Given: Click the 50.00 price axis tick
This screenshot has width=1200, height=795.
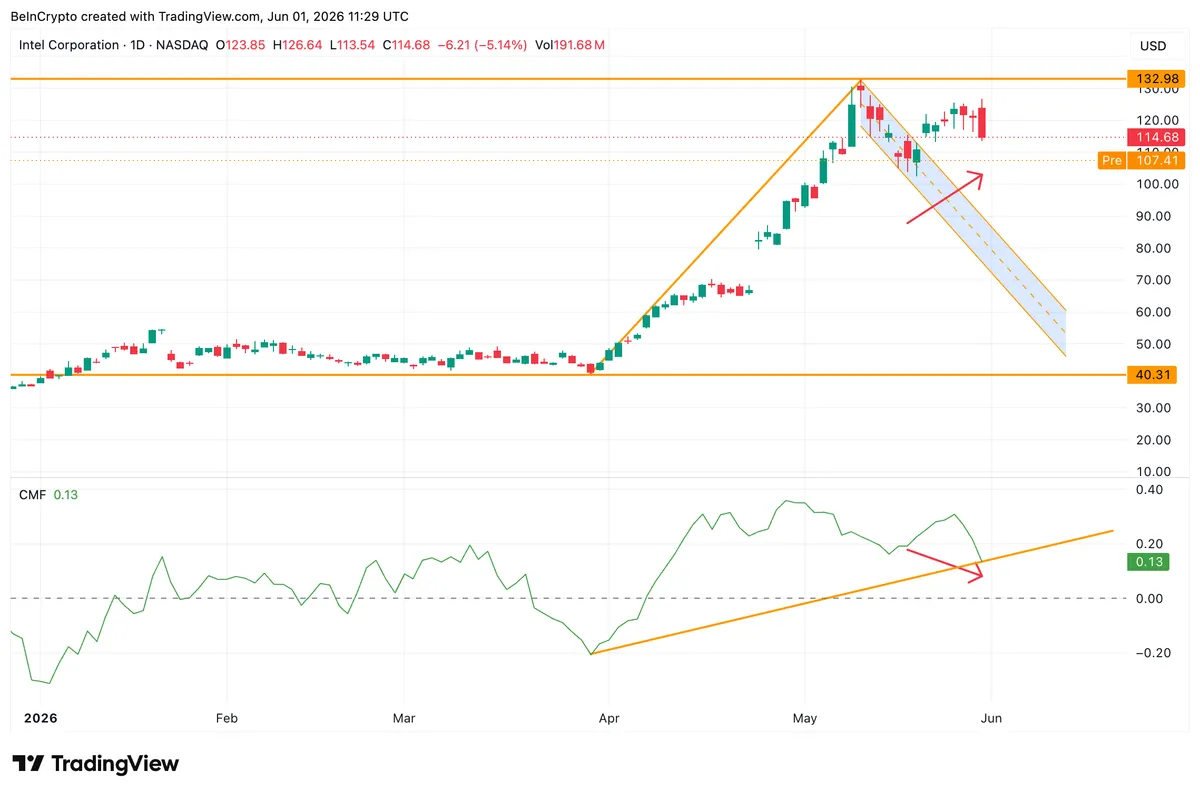Looking at the screenshot, I should tap(1154, 344).
